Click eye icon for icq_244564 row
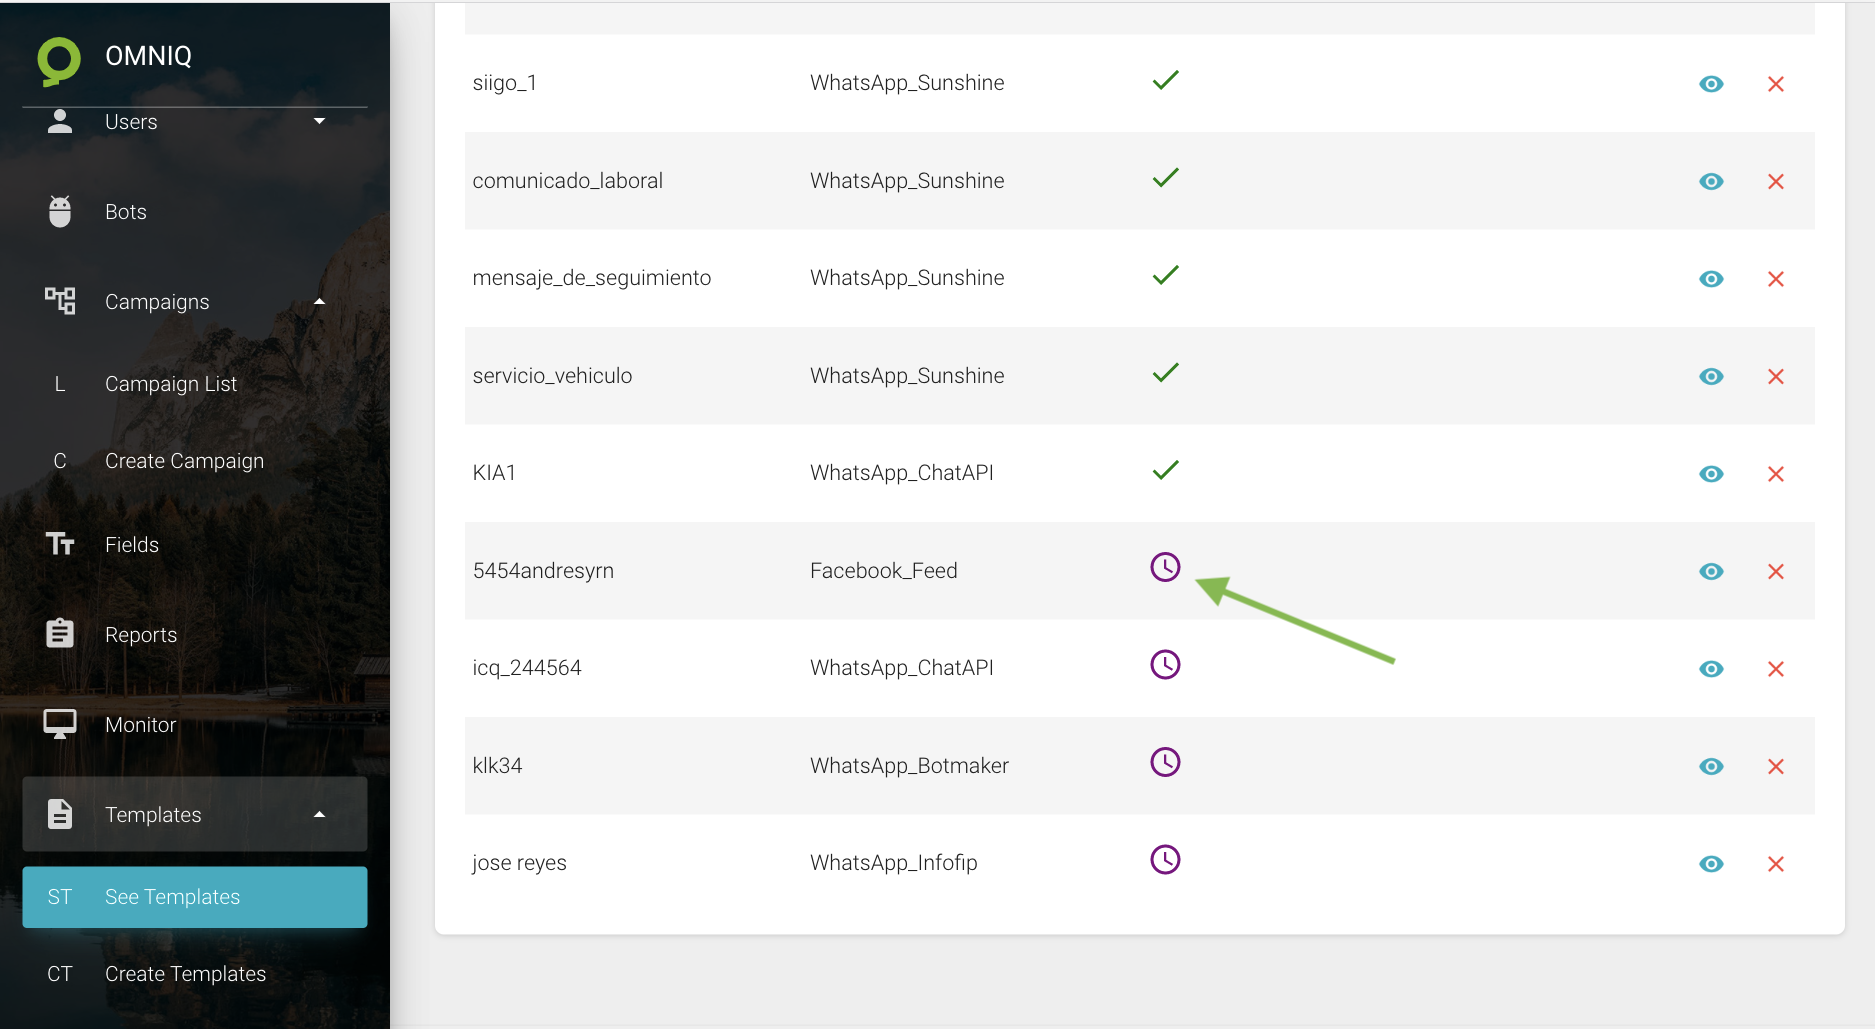1875x1029 pixels. pyautogui.click(x=1711, y=669)
